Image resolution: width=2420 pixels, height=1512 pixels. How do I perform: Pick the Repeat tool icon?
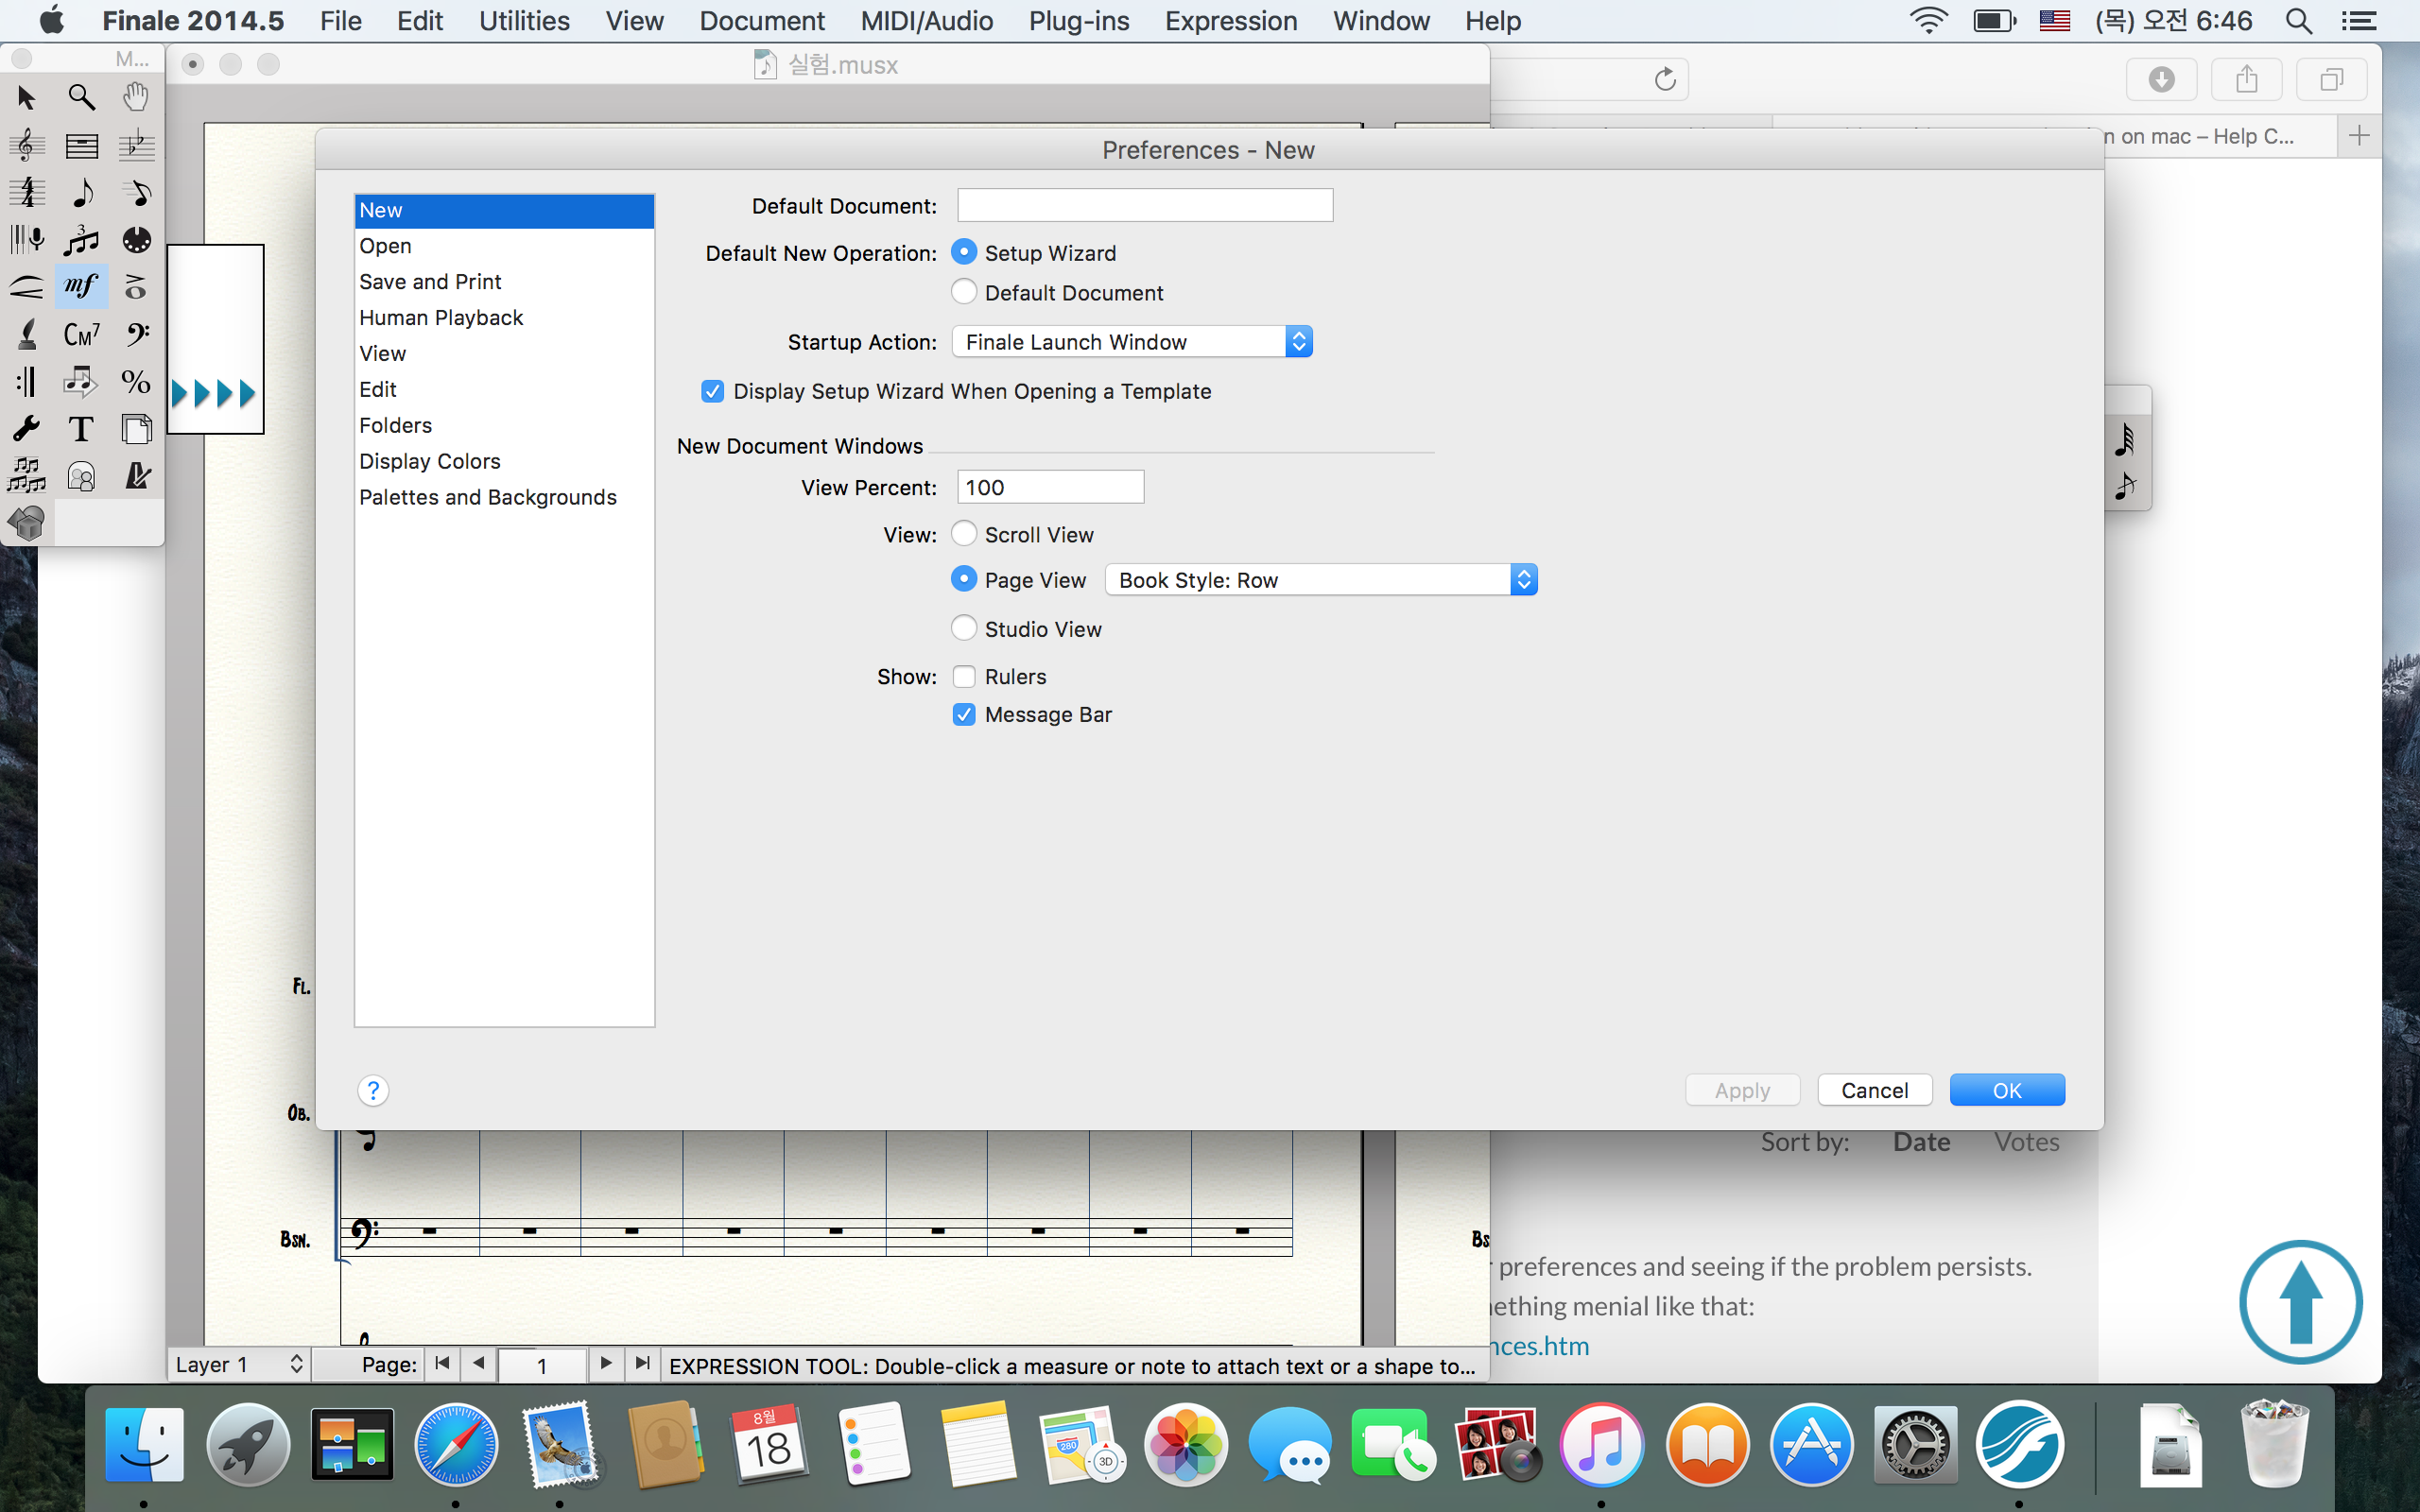(27, 381)
